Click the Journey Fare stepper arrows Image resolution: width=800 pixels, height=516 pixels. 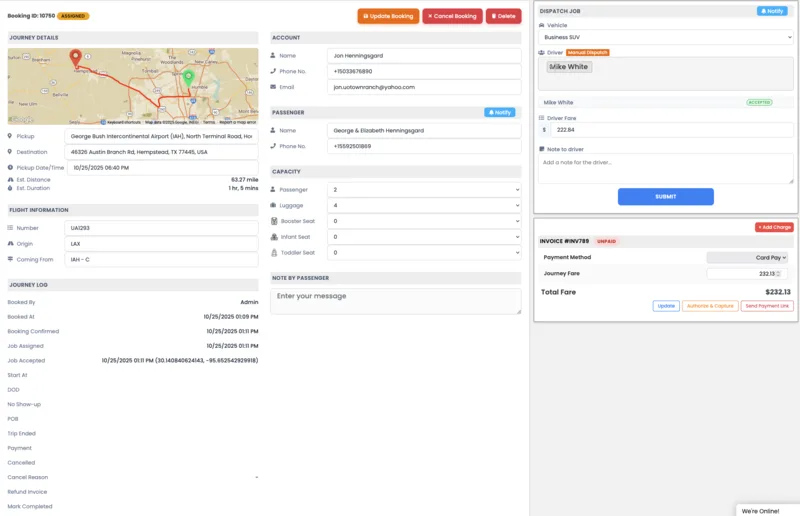coord(778,274)
